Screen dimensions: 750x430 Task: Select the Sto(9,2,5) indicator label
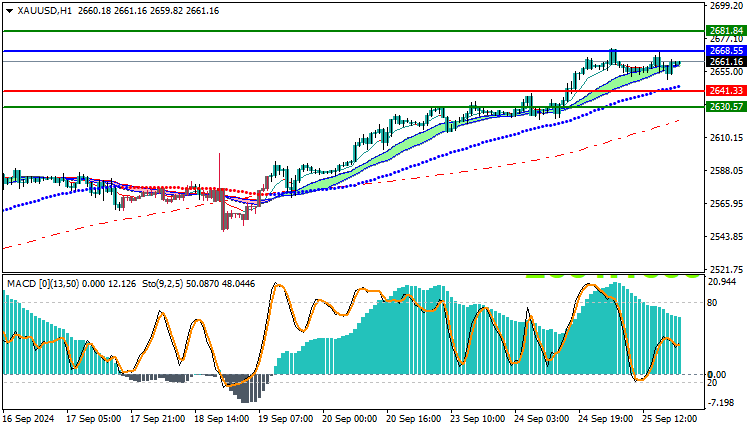(x=163, y=284)
